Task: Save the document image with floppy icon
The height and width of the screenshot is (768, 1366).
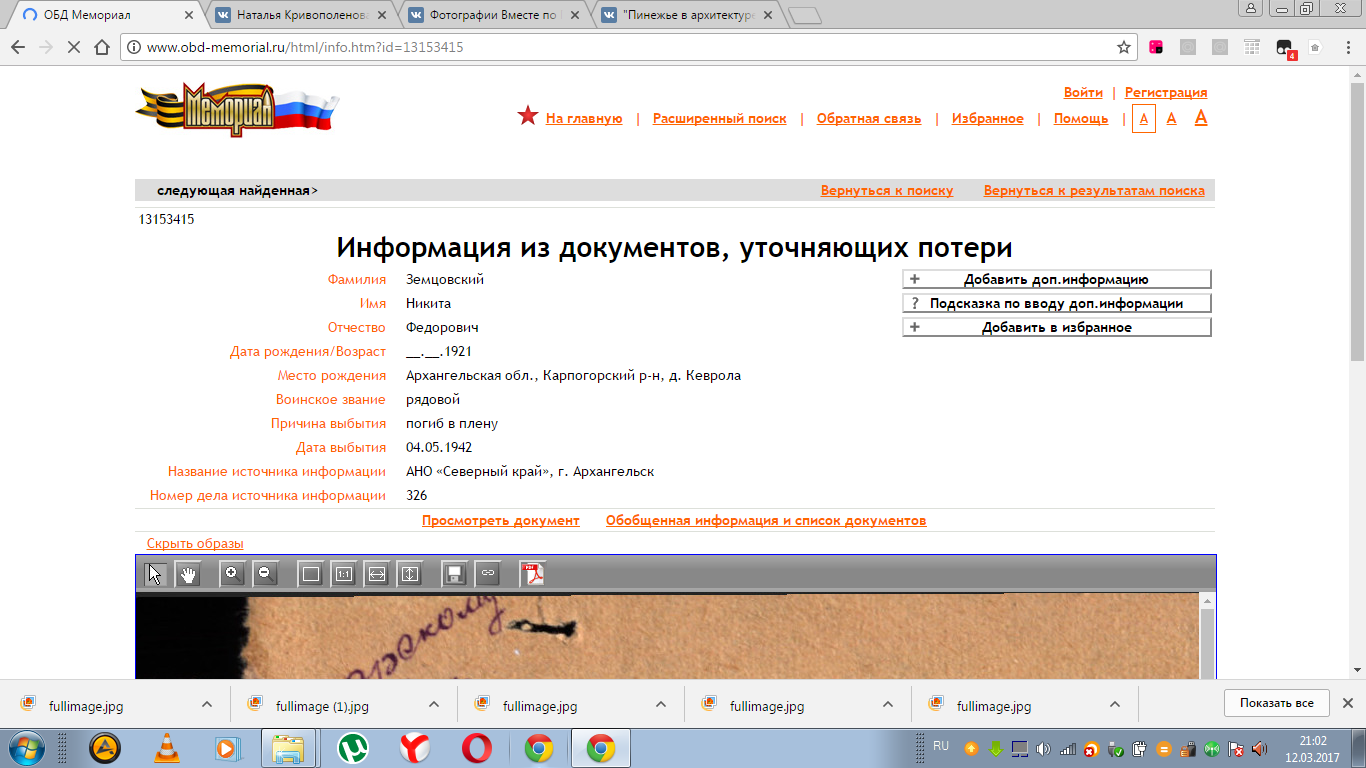Action: click(454, 574)
